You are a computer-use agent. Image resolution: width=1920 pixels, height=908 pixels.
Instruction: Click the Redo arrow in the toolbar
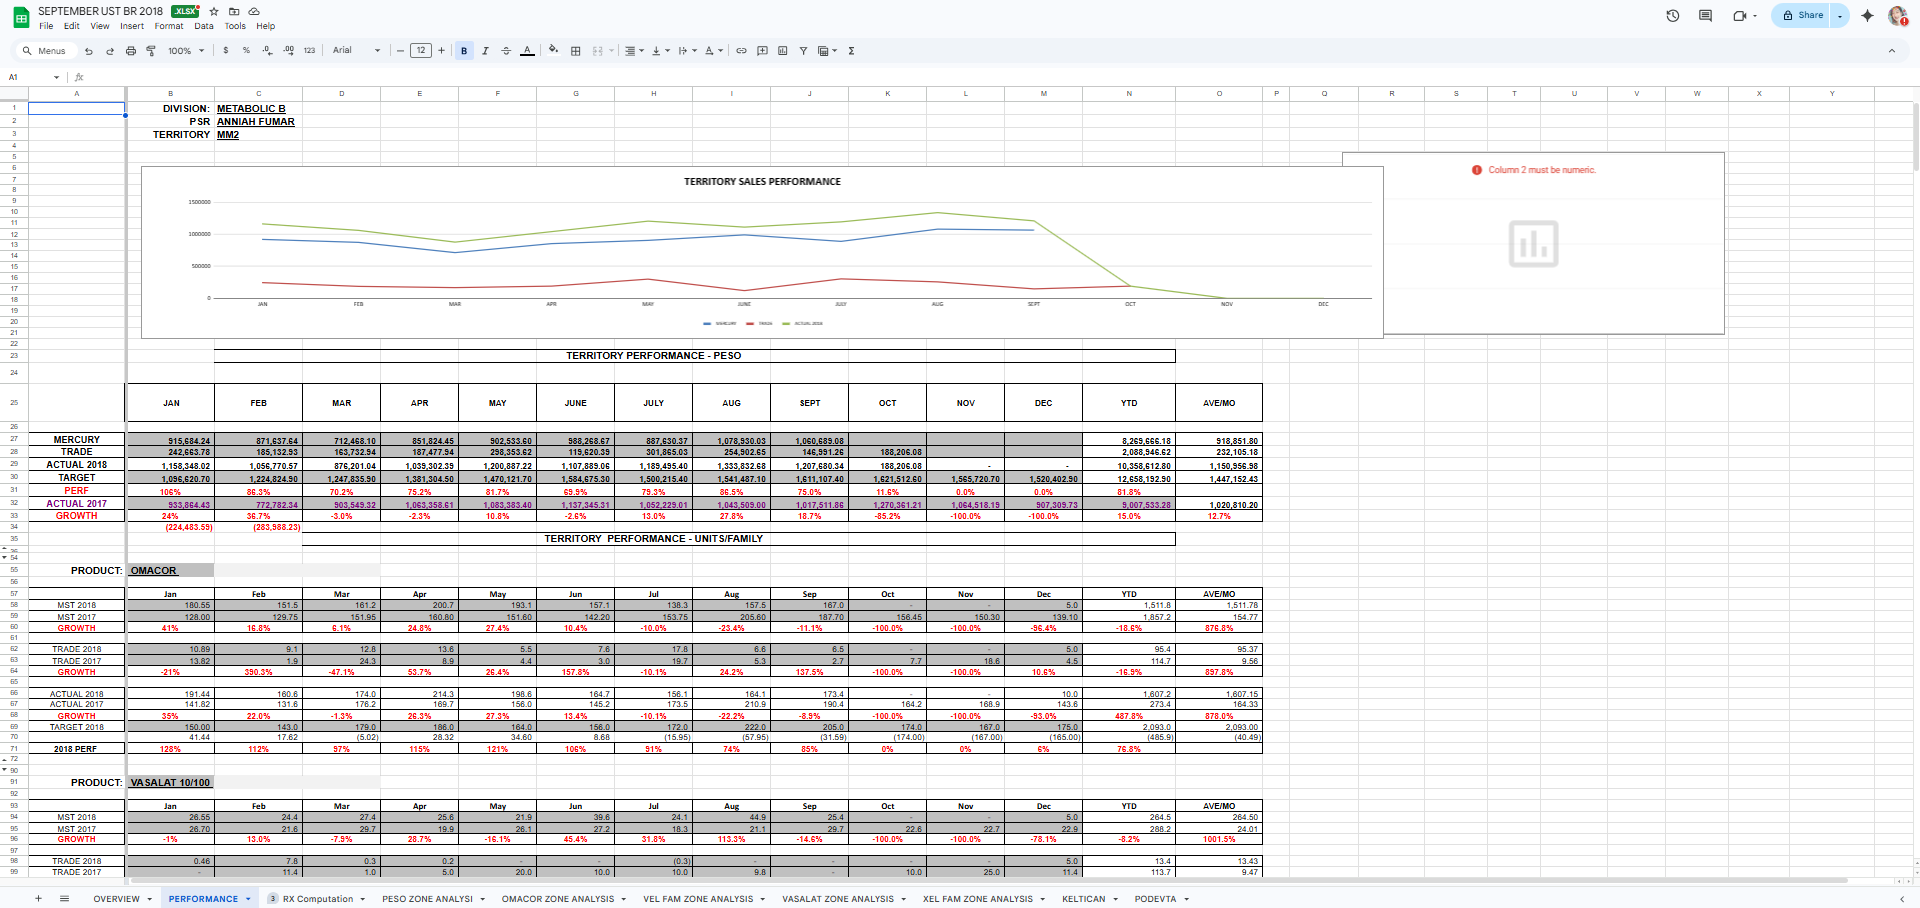pos(110,51)
